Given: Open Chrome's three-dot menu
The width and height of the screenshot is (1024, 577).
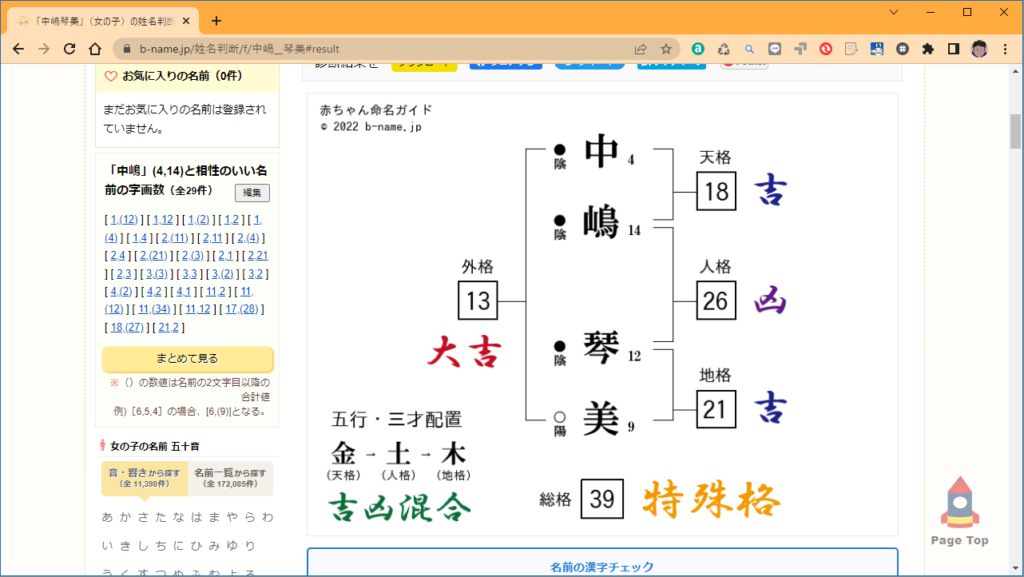Looking at the screenshot, I should 1005,47.
